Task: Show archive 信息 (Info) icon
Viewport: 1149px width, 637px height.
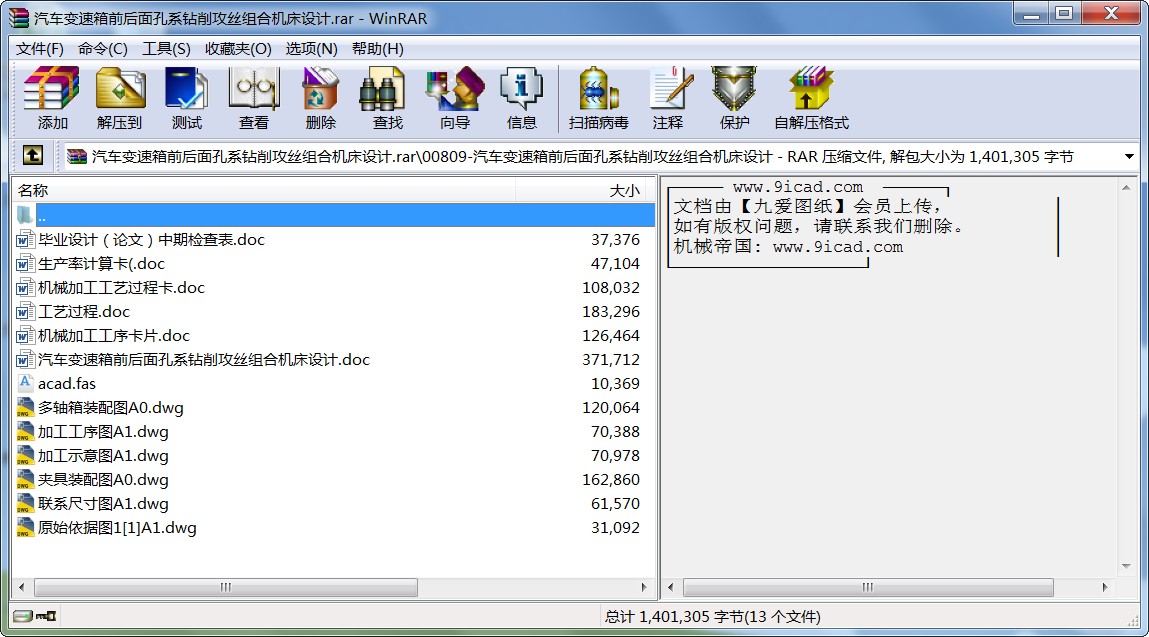Action: pos(521,98)
